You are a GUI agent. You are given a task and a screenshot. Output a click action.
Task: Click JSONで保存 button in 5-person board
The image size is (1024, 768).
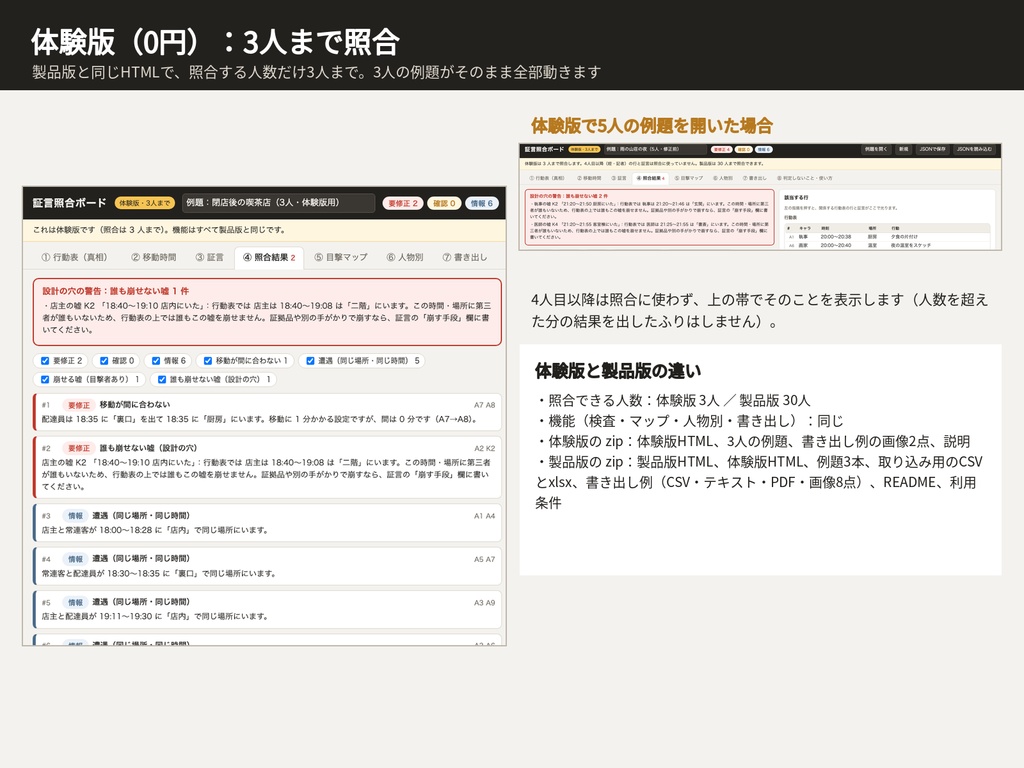(x=933, y=150)
